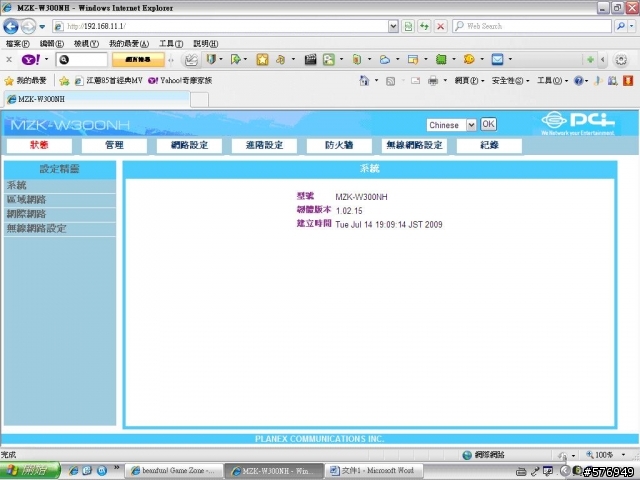Expand the address bar history dropdown
This screenshot has height=480, width=640.
click(x=393, y=27)
